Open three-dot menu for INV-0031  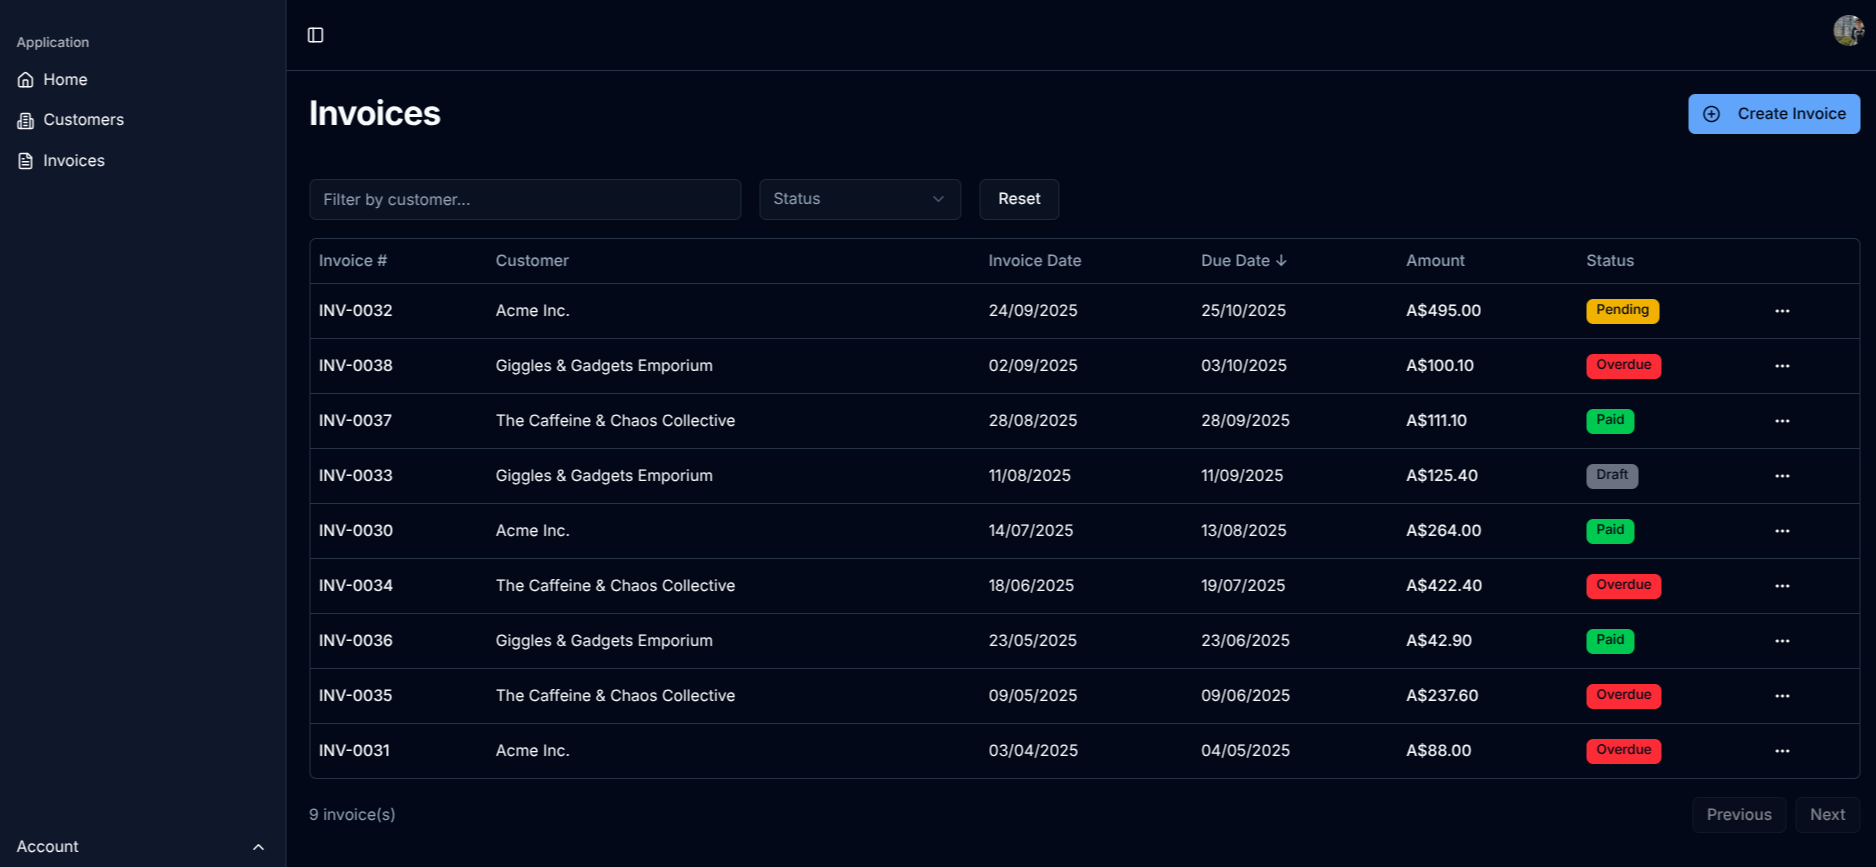point(1781,751)
